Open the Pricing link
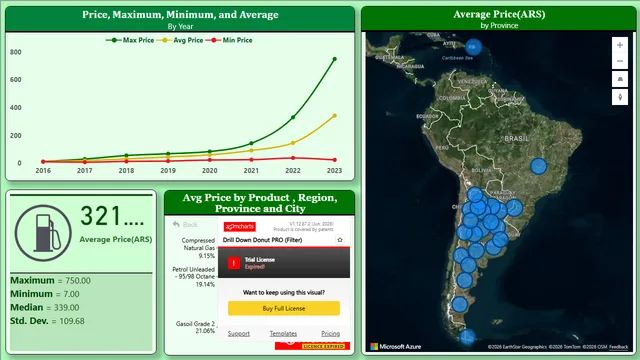 click(330, 333)
